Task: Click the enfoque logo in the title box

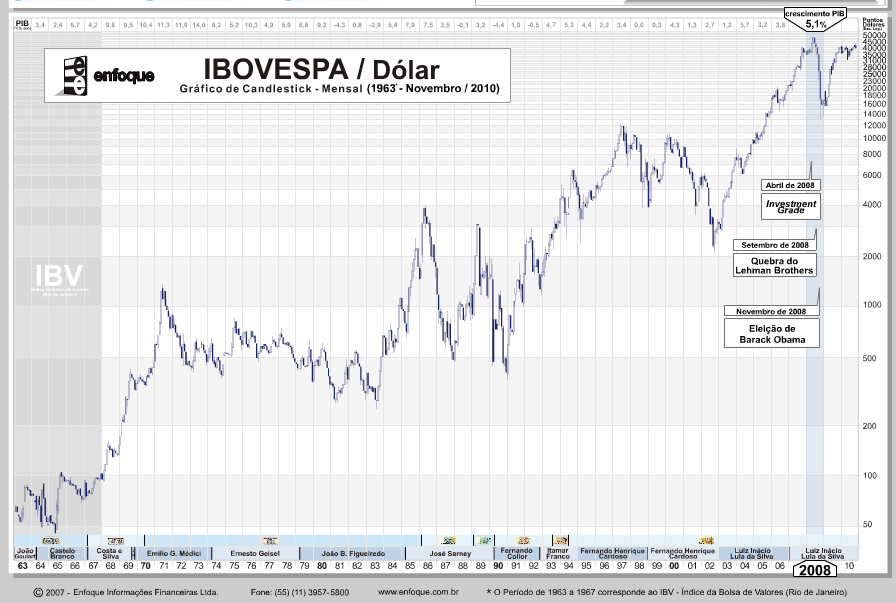Action: point(106,75)
